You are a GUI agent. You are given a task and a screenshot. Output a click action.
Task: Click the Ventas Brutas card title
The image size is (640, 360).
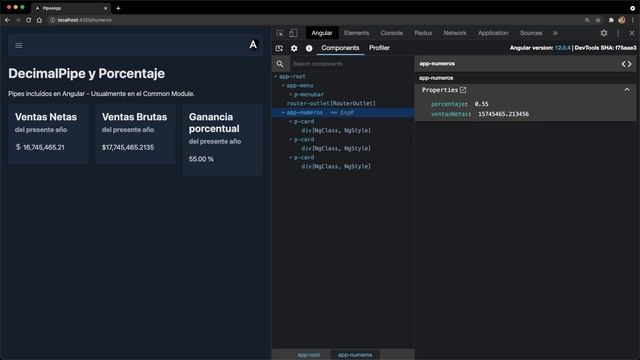[134, 117]
